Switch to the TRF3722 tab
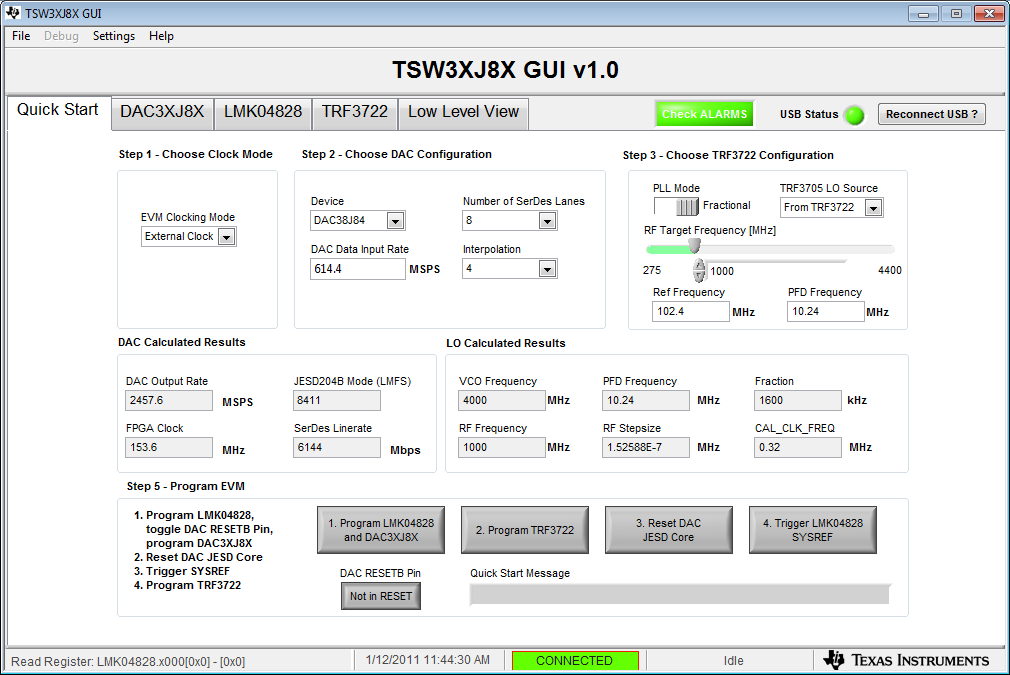Image resolution: width=1010 pixels, height=675 pixels. tap(355, 113)
